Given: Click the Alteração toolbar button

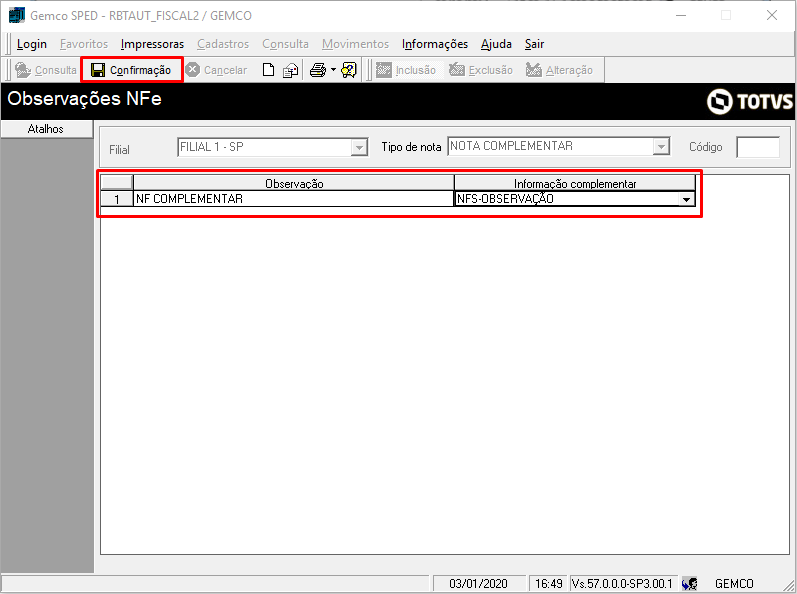Looking at the screenshot, I should pos(559,70).
